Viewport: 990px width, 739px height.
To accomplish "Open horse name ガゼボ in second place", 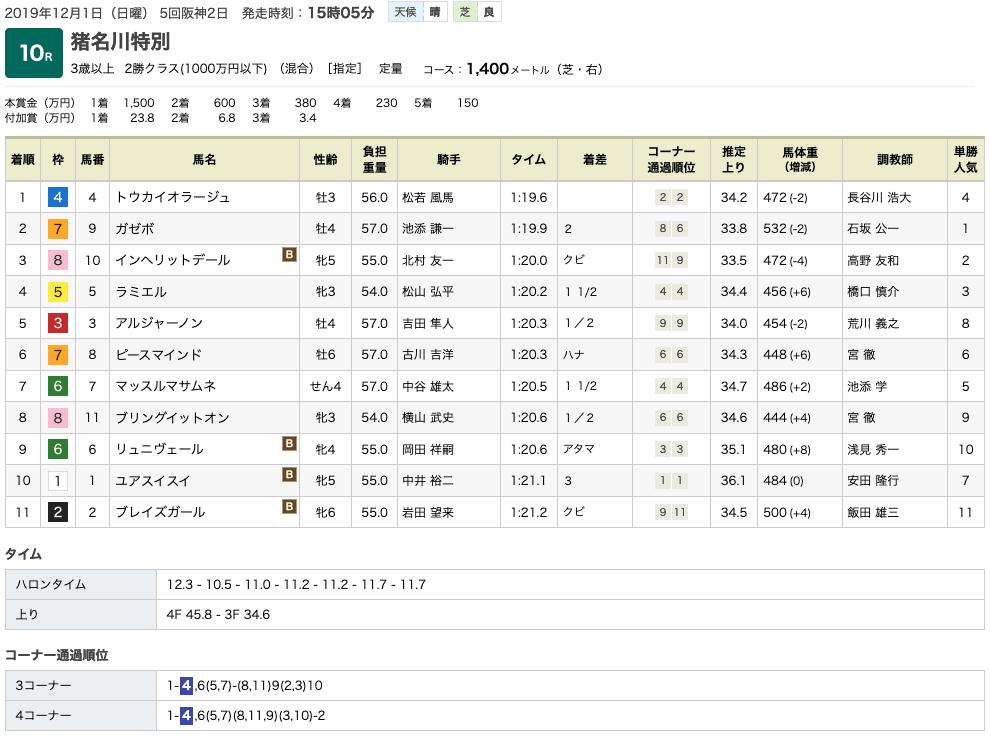I will point(138,229).
